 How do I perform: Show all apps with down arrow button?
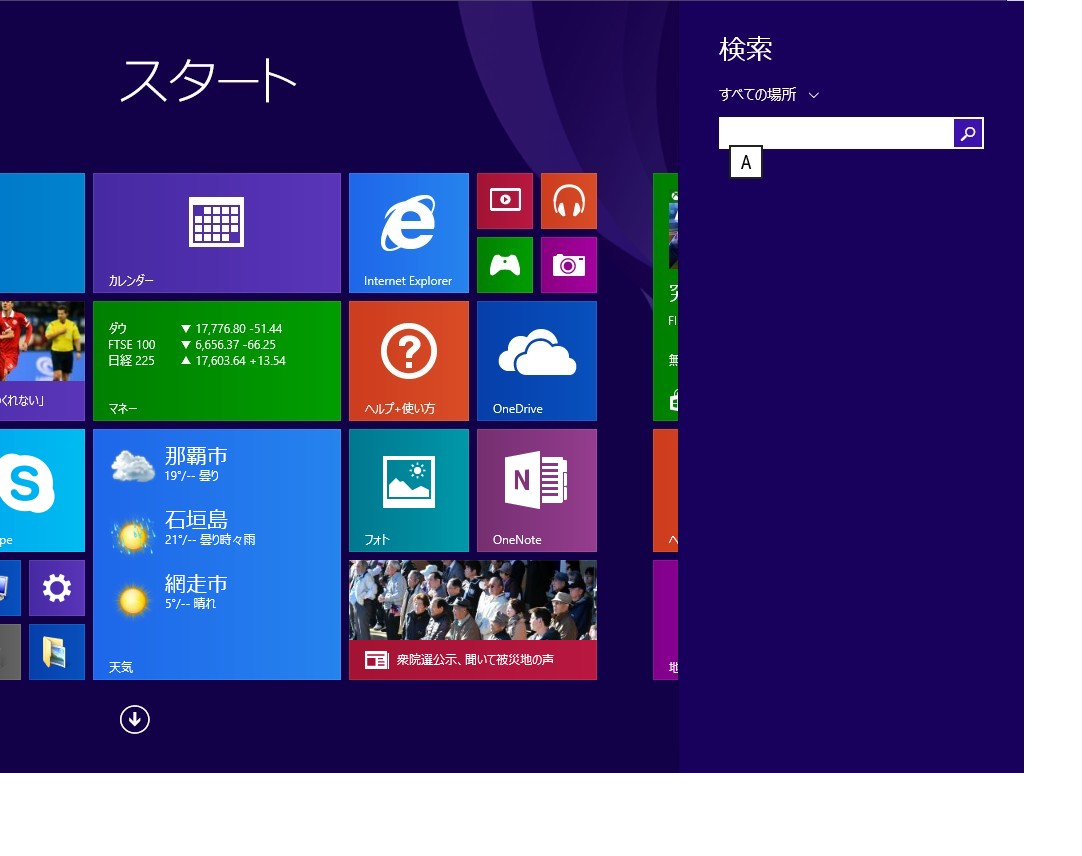(x=135, y=719)
